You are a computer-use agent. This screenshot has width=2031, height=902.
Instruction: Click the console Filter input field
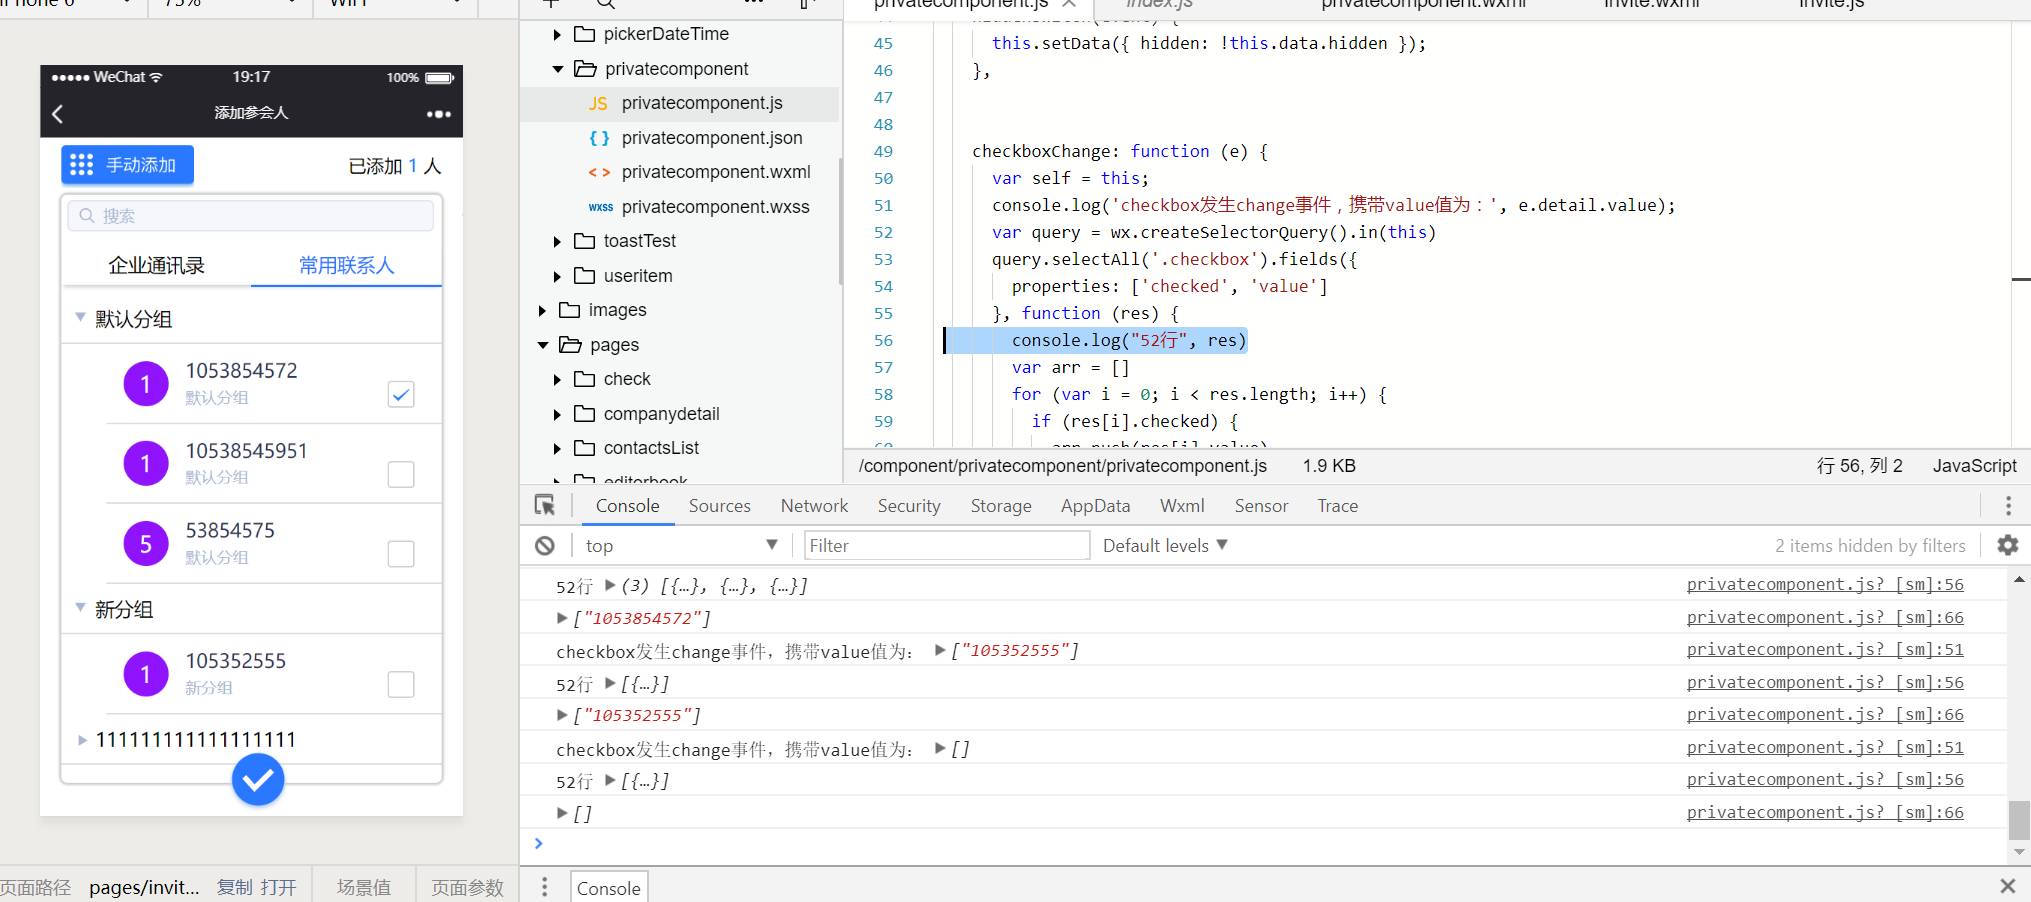click(x=946, y=545)
